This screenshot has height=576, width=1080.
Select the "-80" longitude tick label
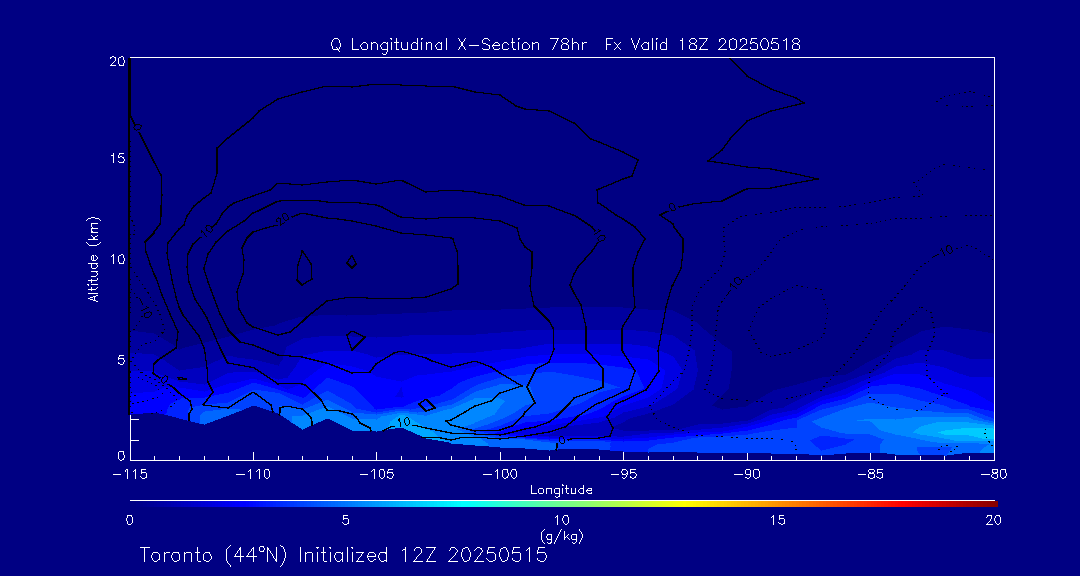tap(994, 475)
